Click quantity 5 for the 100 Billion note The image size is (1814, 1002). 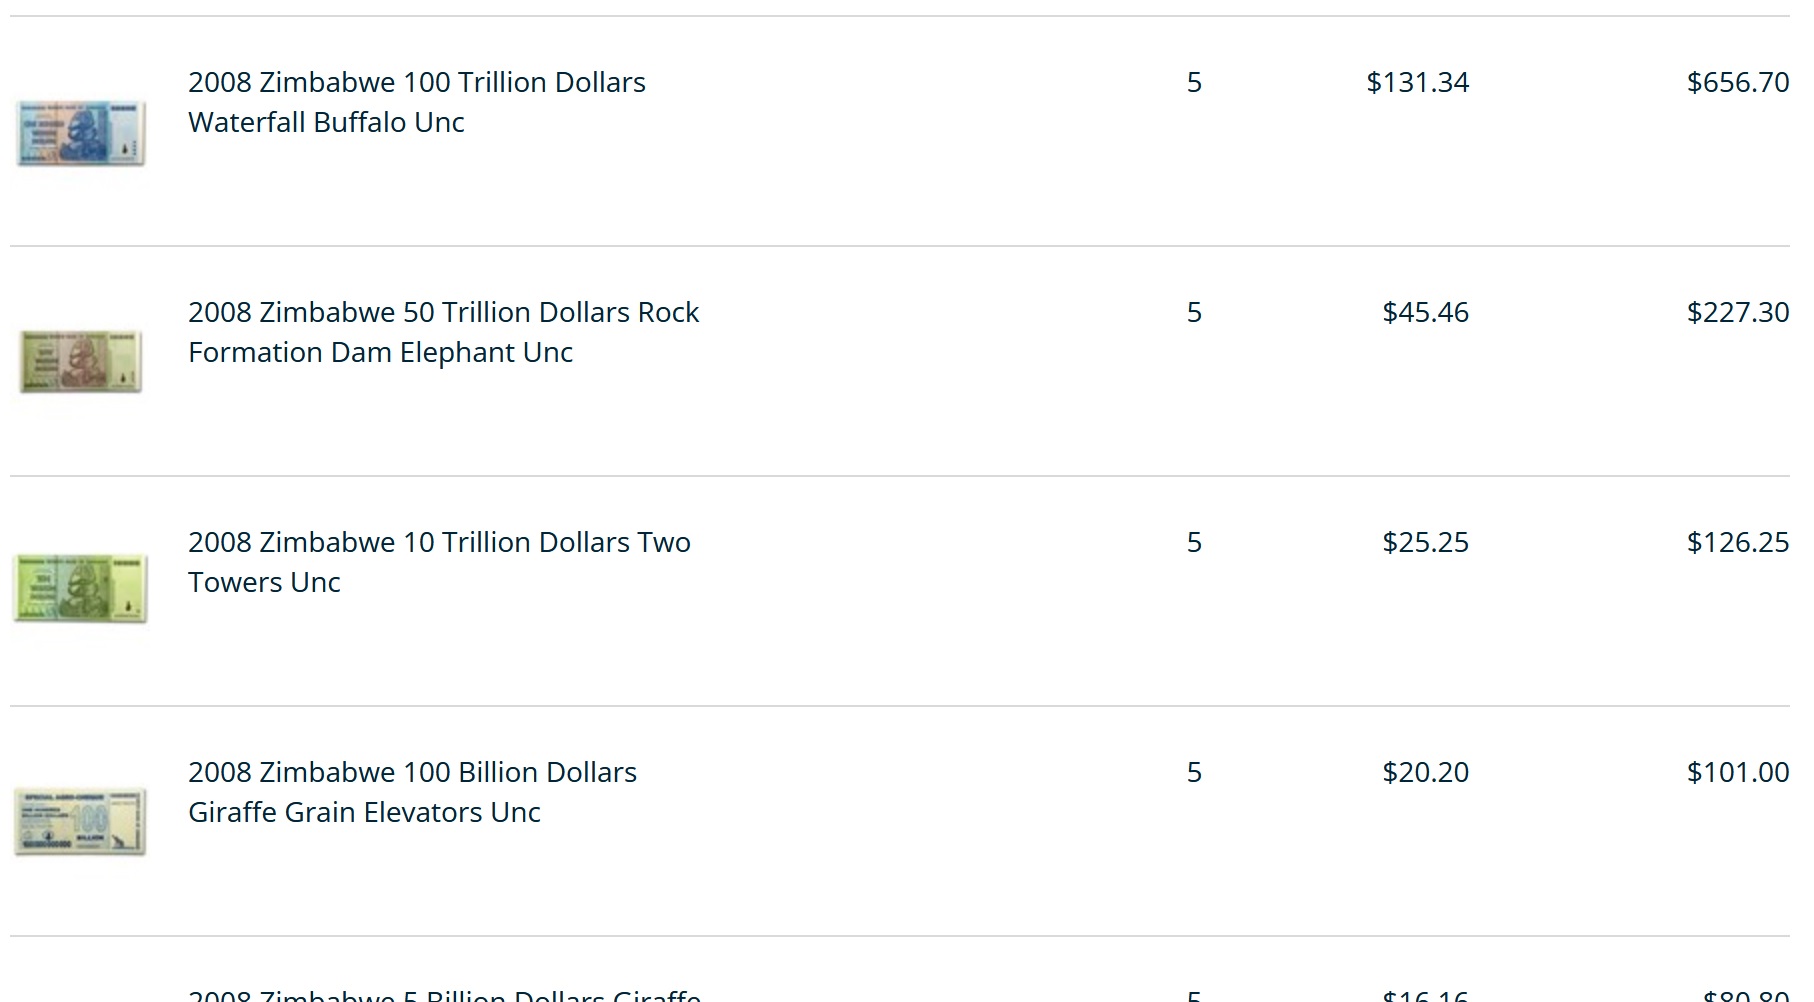(x=1194, y=772)
